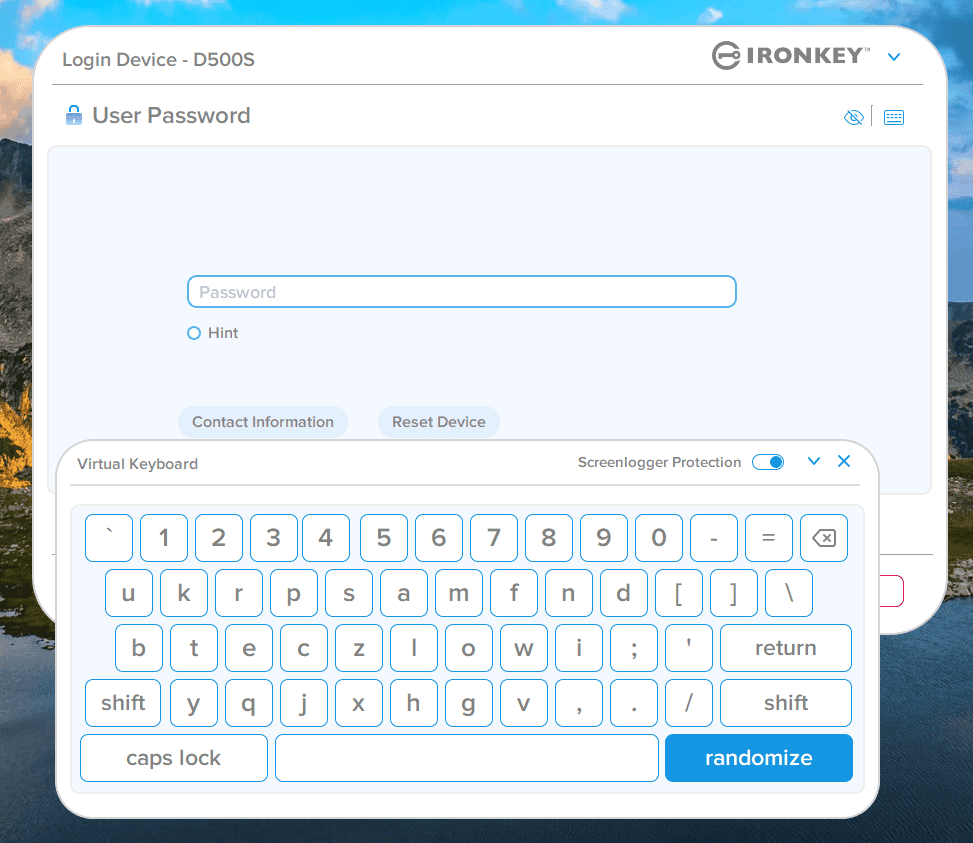
Task: Tap the number 8 key
Action: coord(549,538)
